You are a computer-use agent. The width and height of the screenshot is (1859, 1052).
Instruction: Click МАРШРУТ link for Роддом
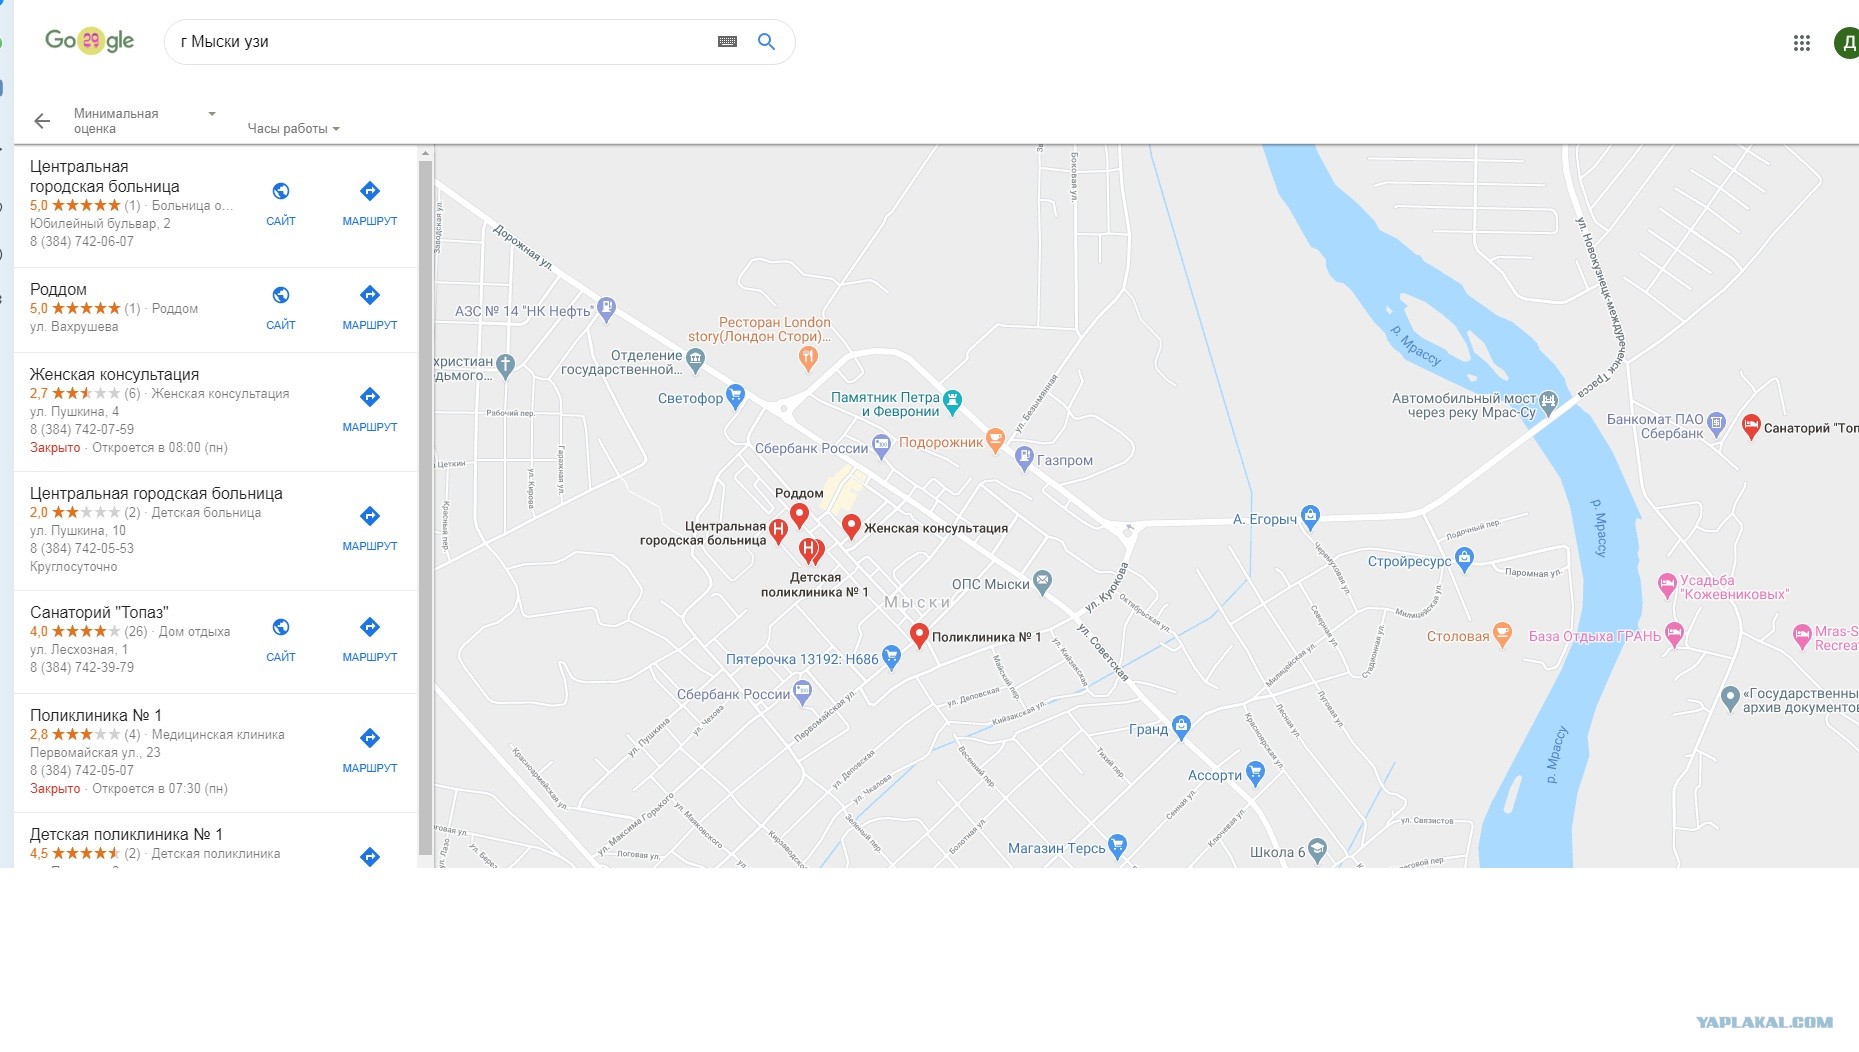coord(370,325)
